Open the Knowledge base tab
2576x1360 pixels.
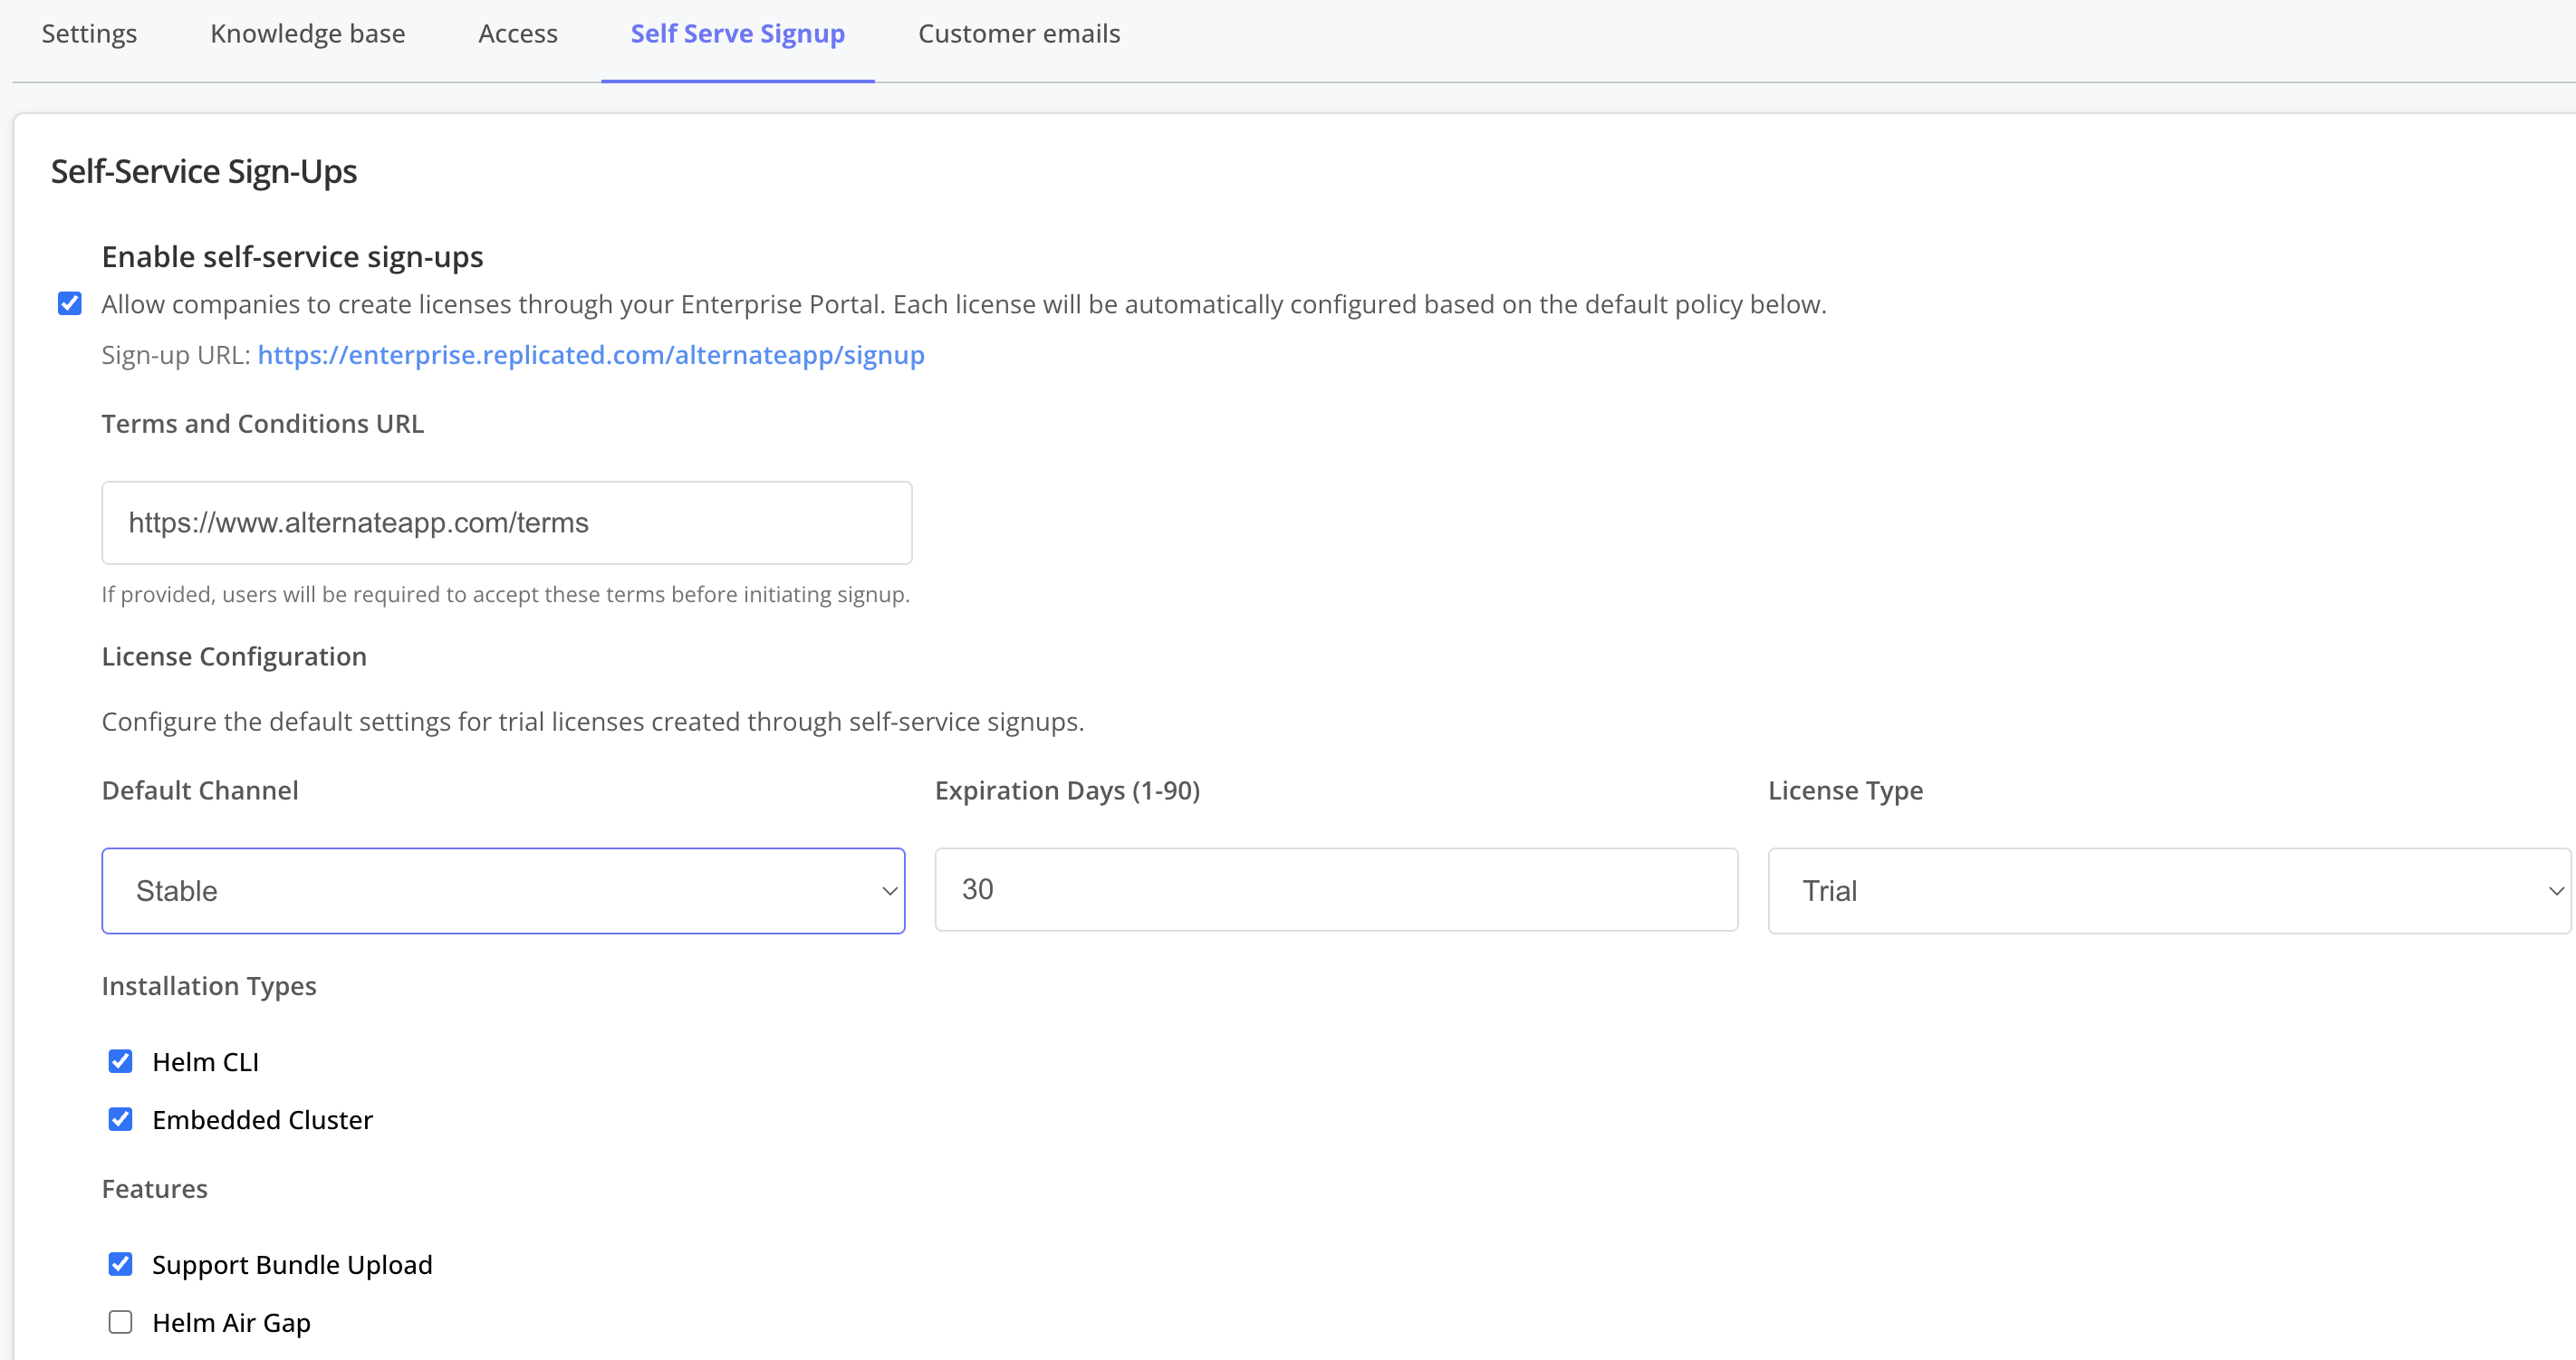(x=307, y=33)
